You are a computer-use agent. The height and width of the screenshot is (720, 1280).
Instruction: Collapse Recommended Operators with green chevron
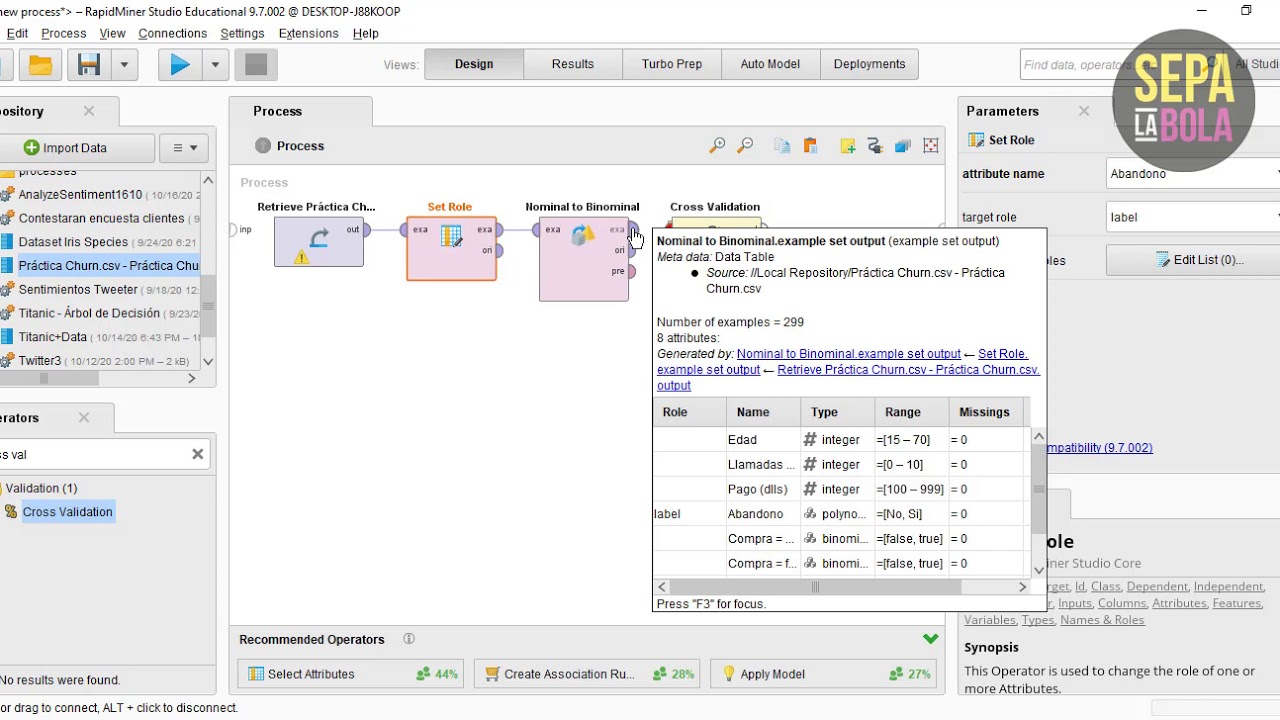click(931, 639)
